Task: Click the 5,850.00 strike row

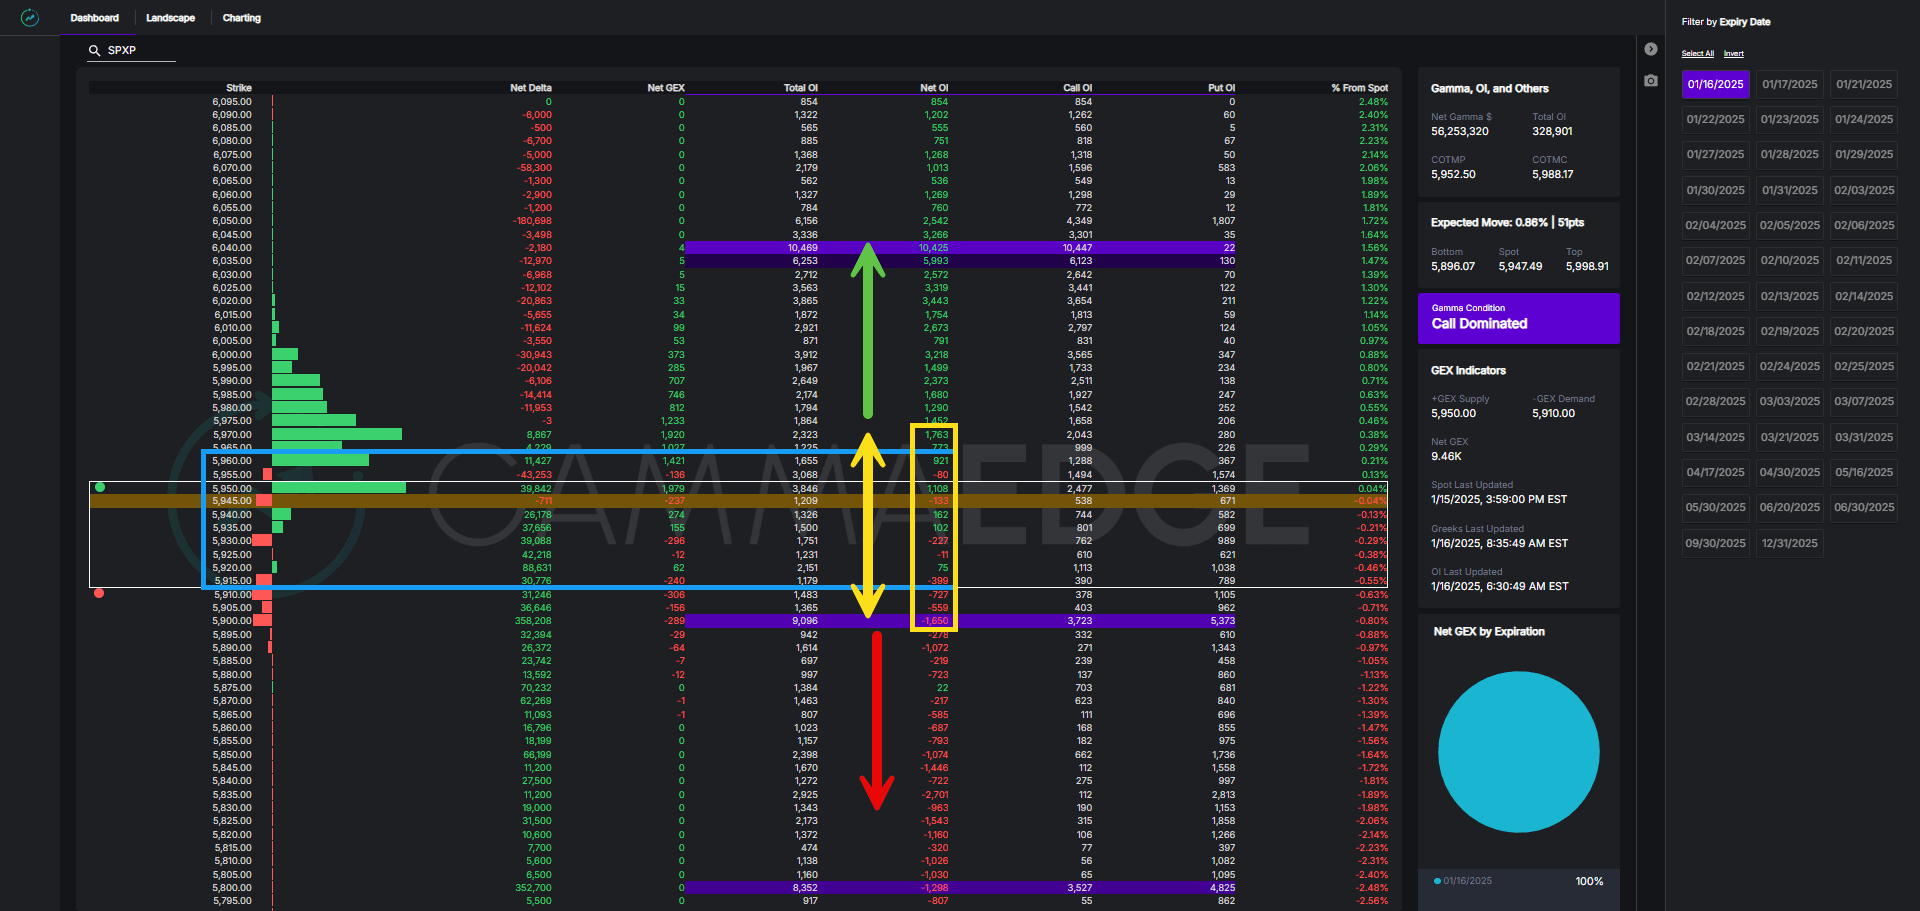Action: [739, 755]
